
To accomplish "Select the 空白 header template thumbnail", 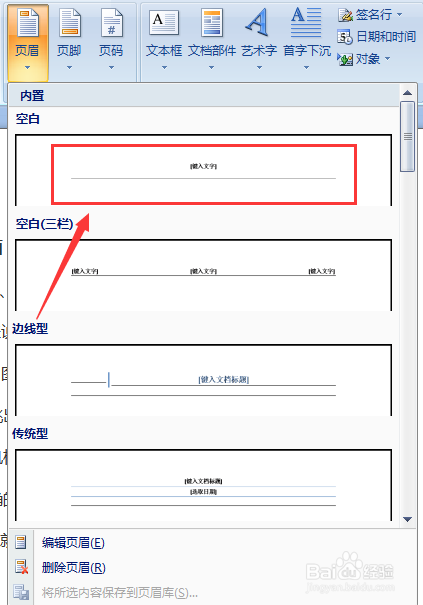I will [x=203, y=170].
